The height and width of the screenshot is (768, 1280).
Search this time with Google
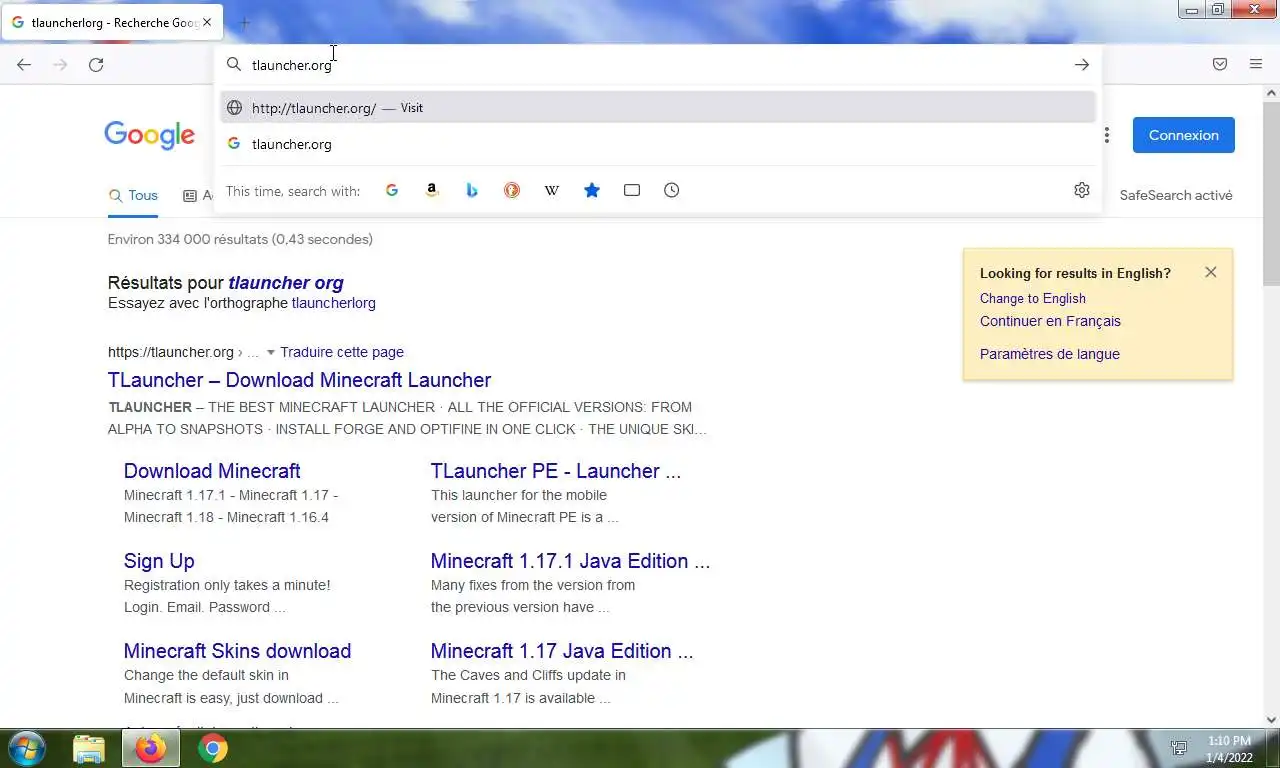[392, 190]
